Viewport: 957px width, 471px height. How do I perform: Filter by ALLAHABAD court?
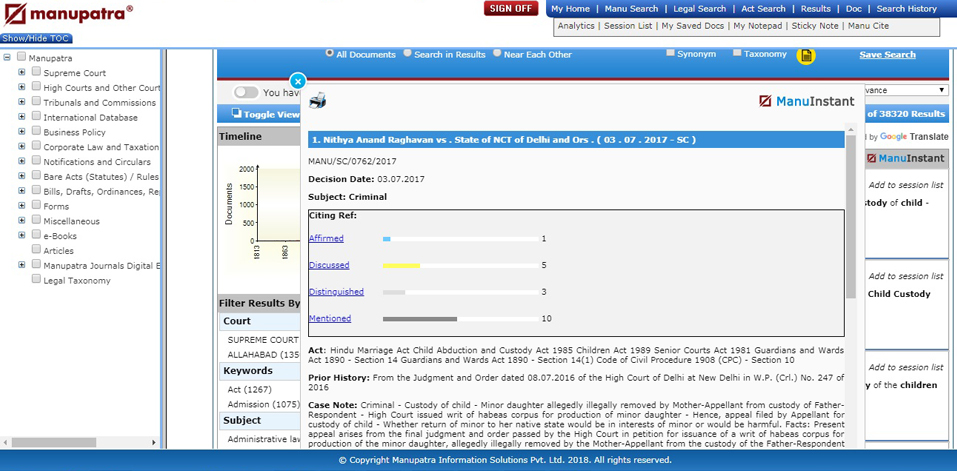pyautogui.click(x=264, y=354)
